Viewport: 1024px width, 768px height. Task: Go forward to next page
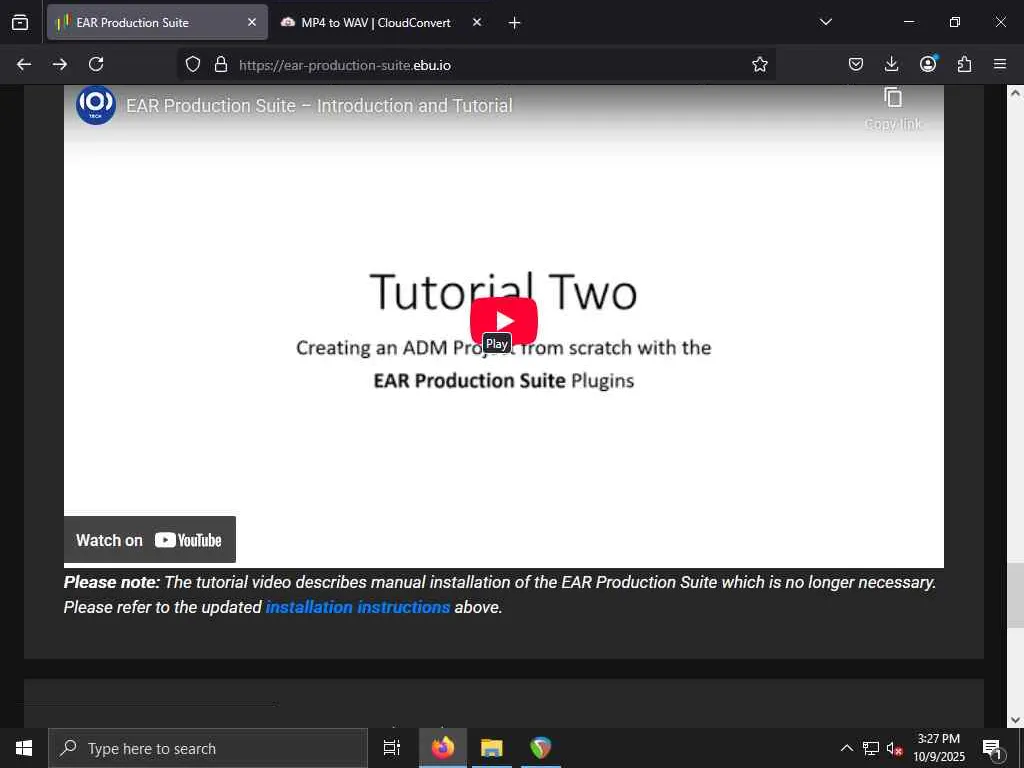(x=60, y=64)
